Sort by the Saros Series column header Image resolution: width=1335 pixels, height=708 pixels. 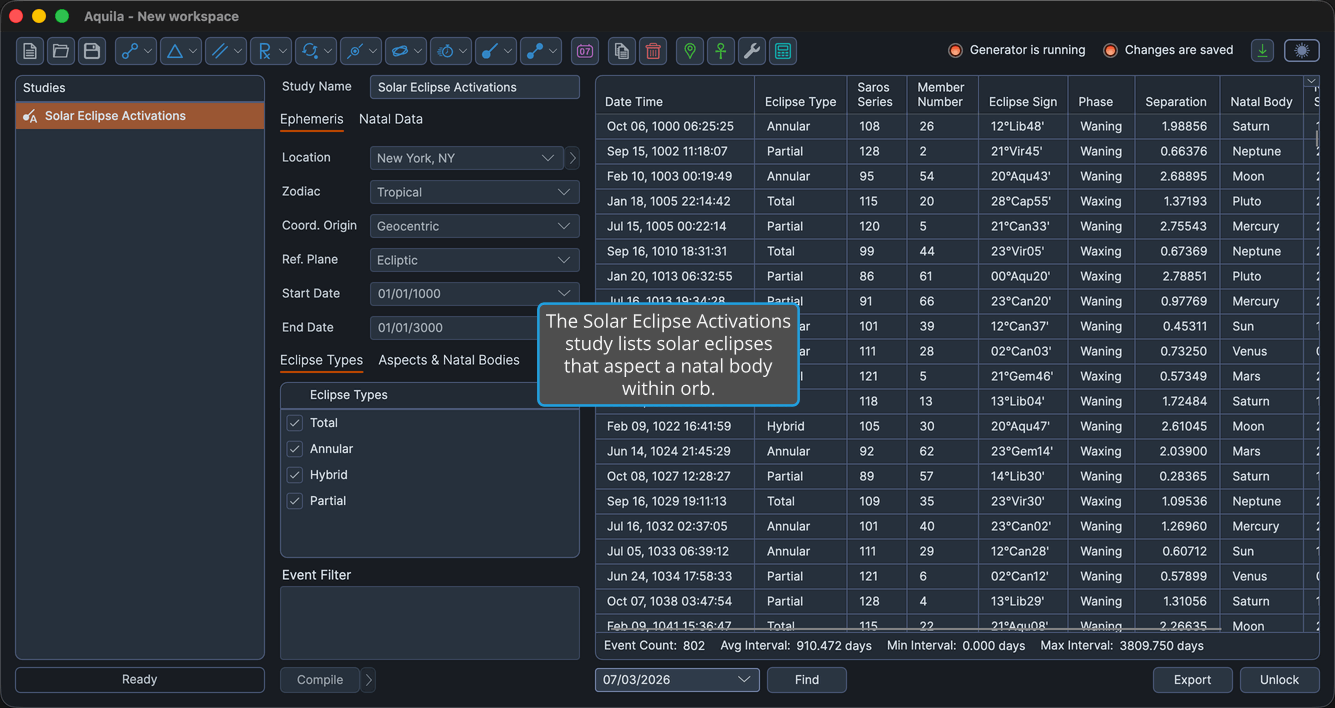(877, 95)
